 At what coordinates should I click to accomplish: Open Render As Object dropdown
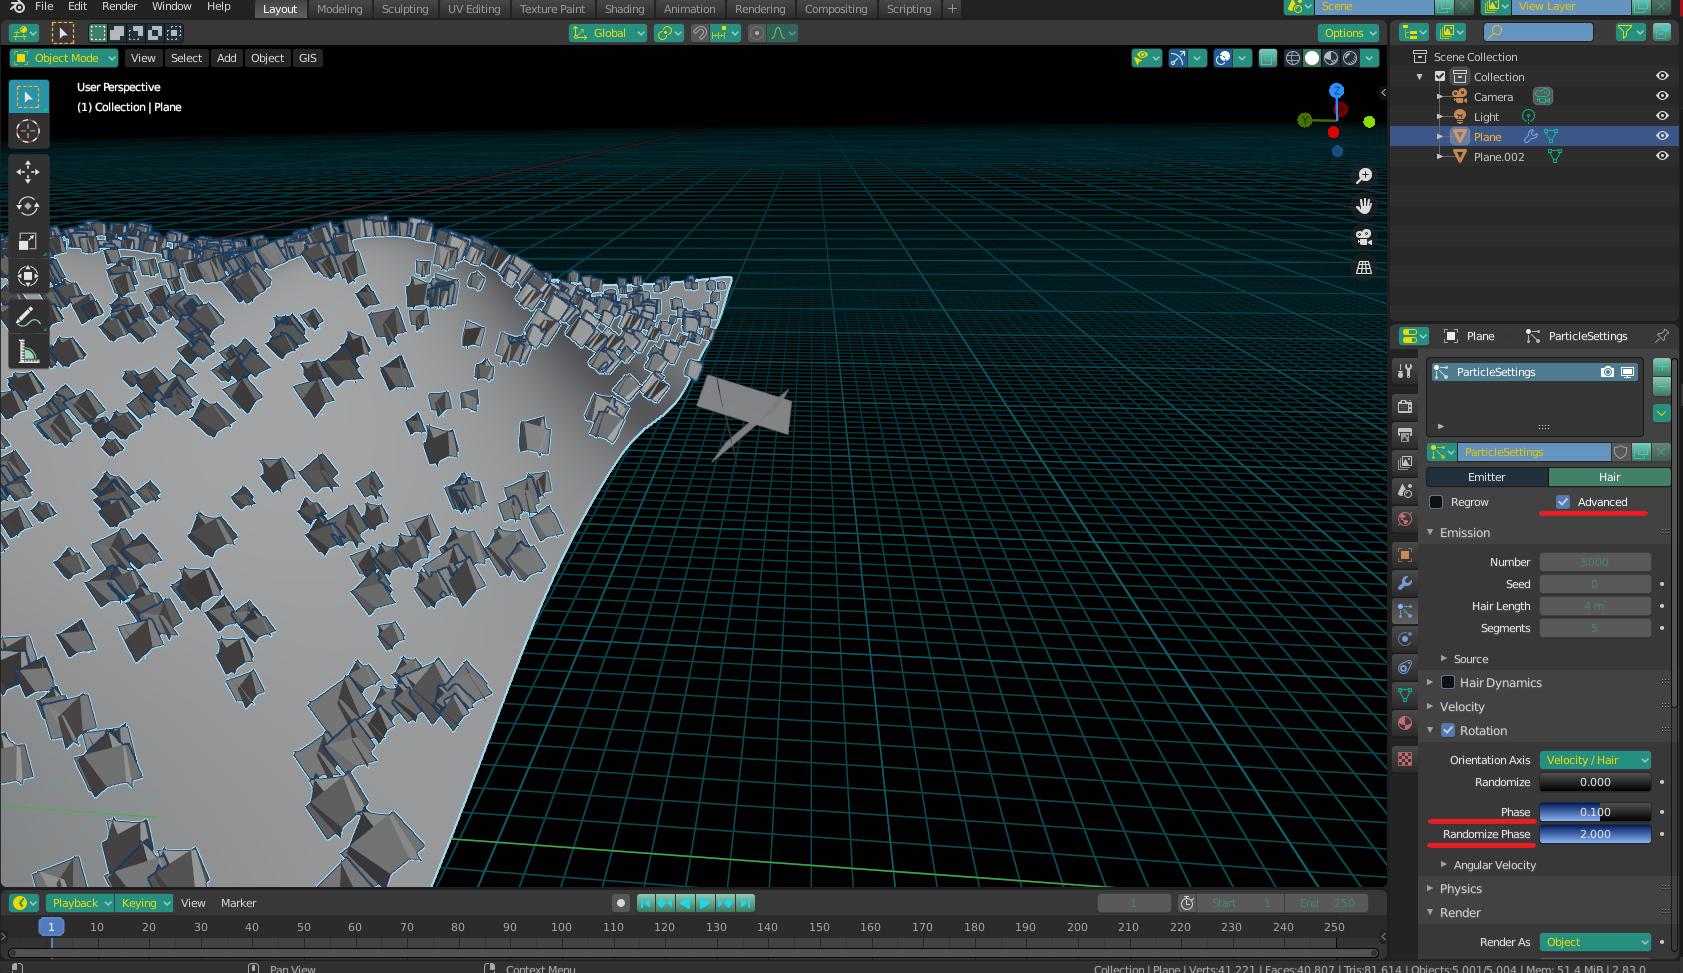[1595, 942]
